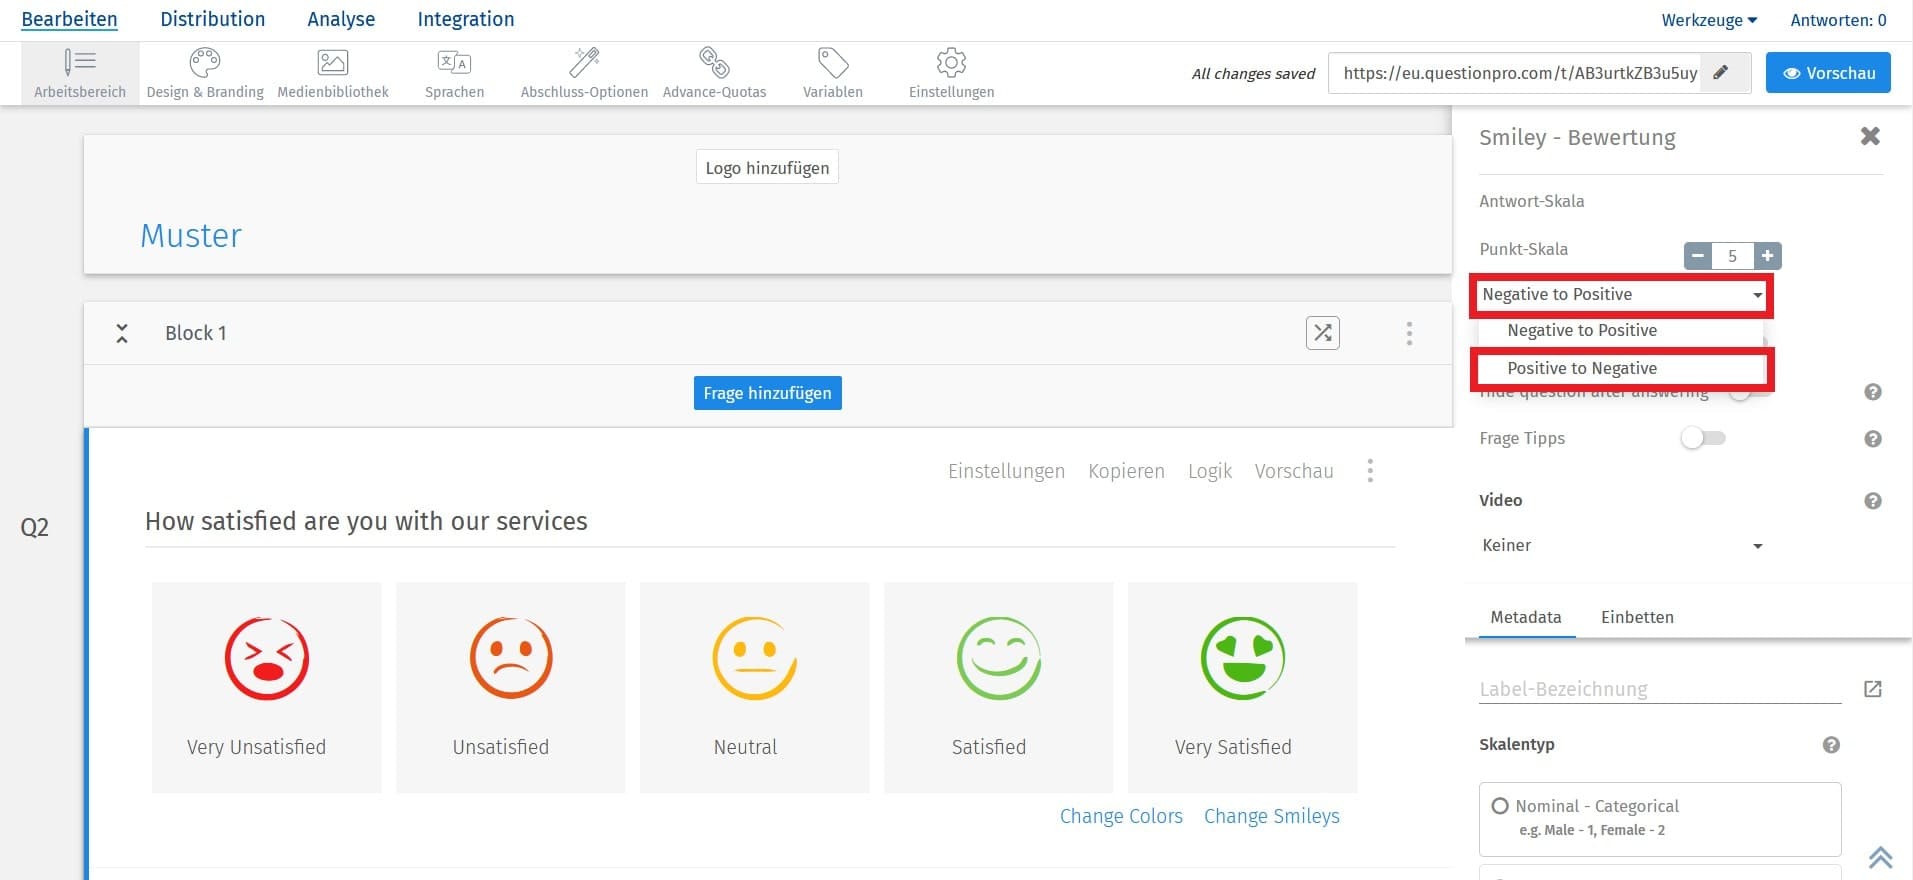
Task: Open the Medienbibliothek media library
Action: [333, 73]
